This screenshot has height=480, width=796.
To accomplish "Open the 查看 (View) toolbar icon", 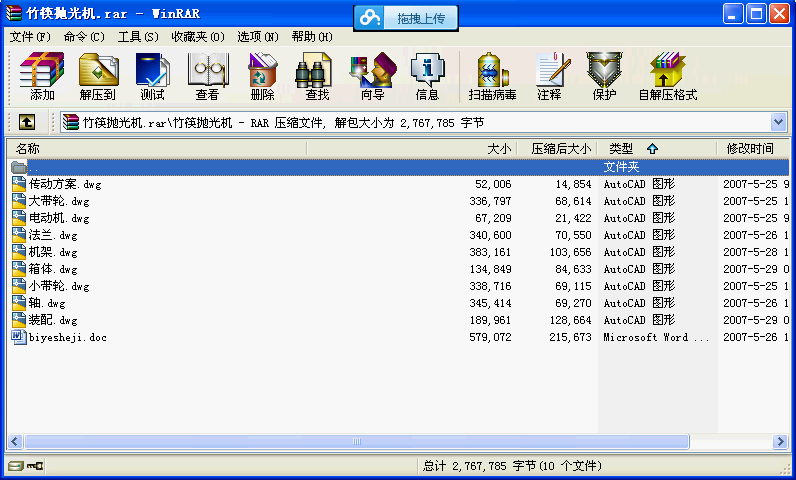I will [208, 70].
